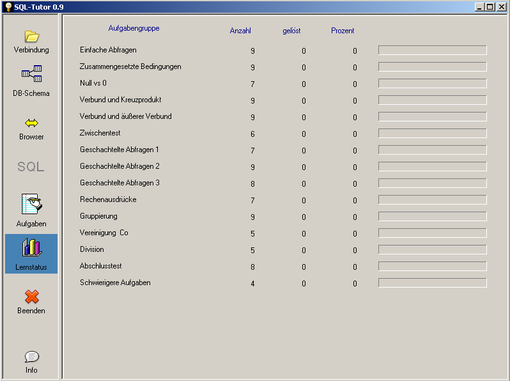
Task: Click Anzahl value 4 for Schwierigere Aufgaben
Action: tap(253, 284)
